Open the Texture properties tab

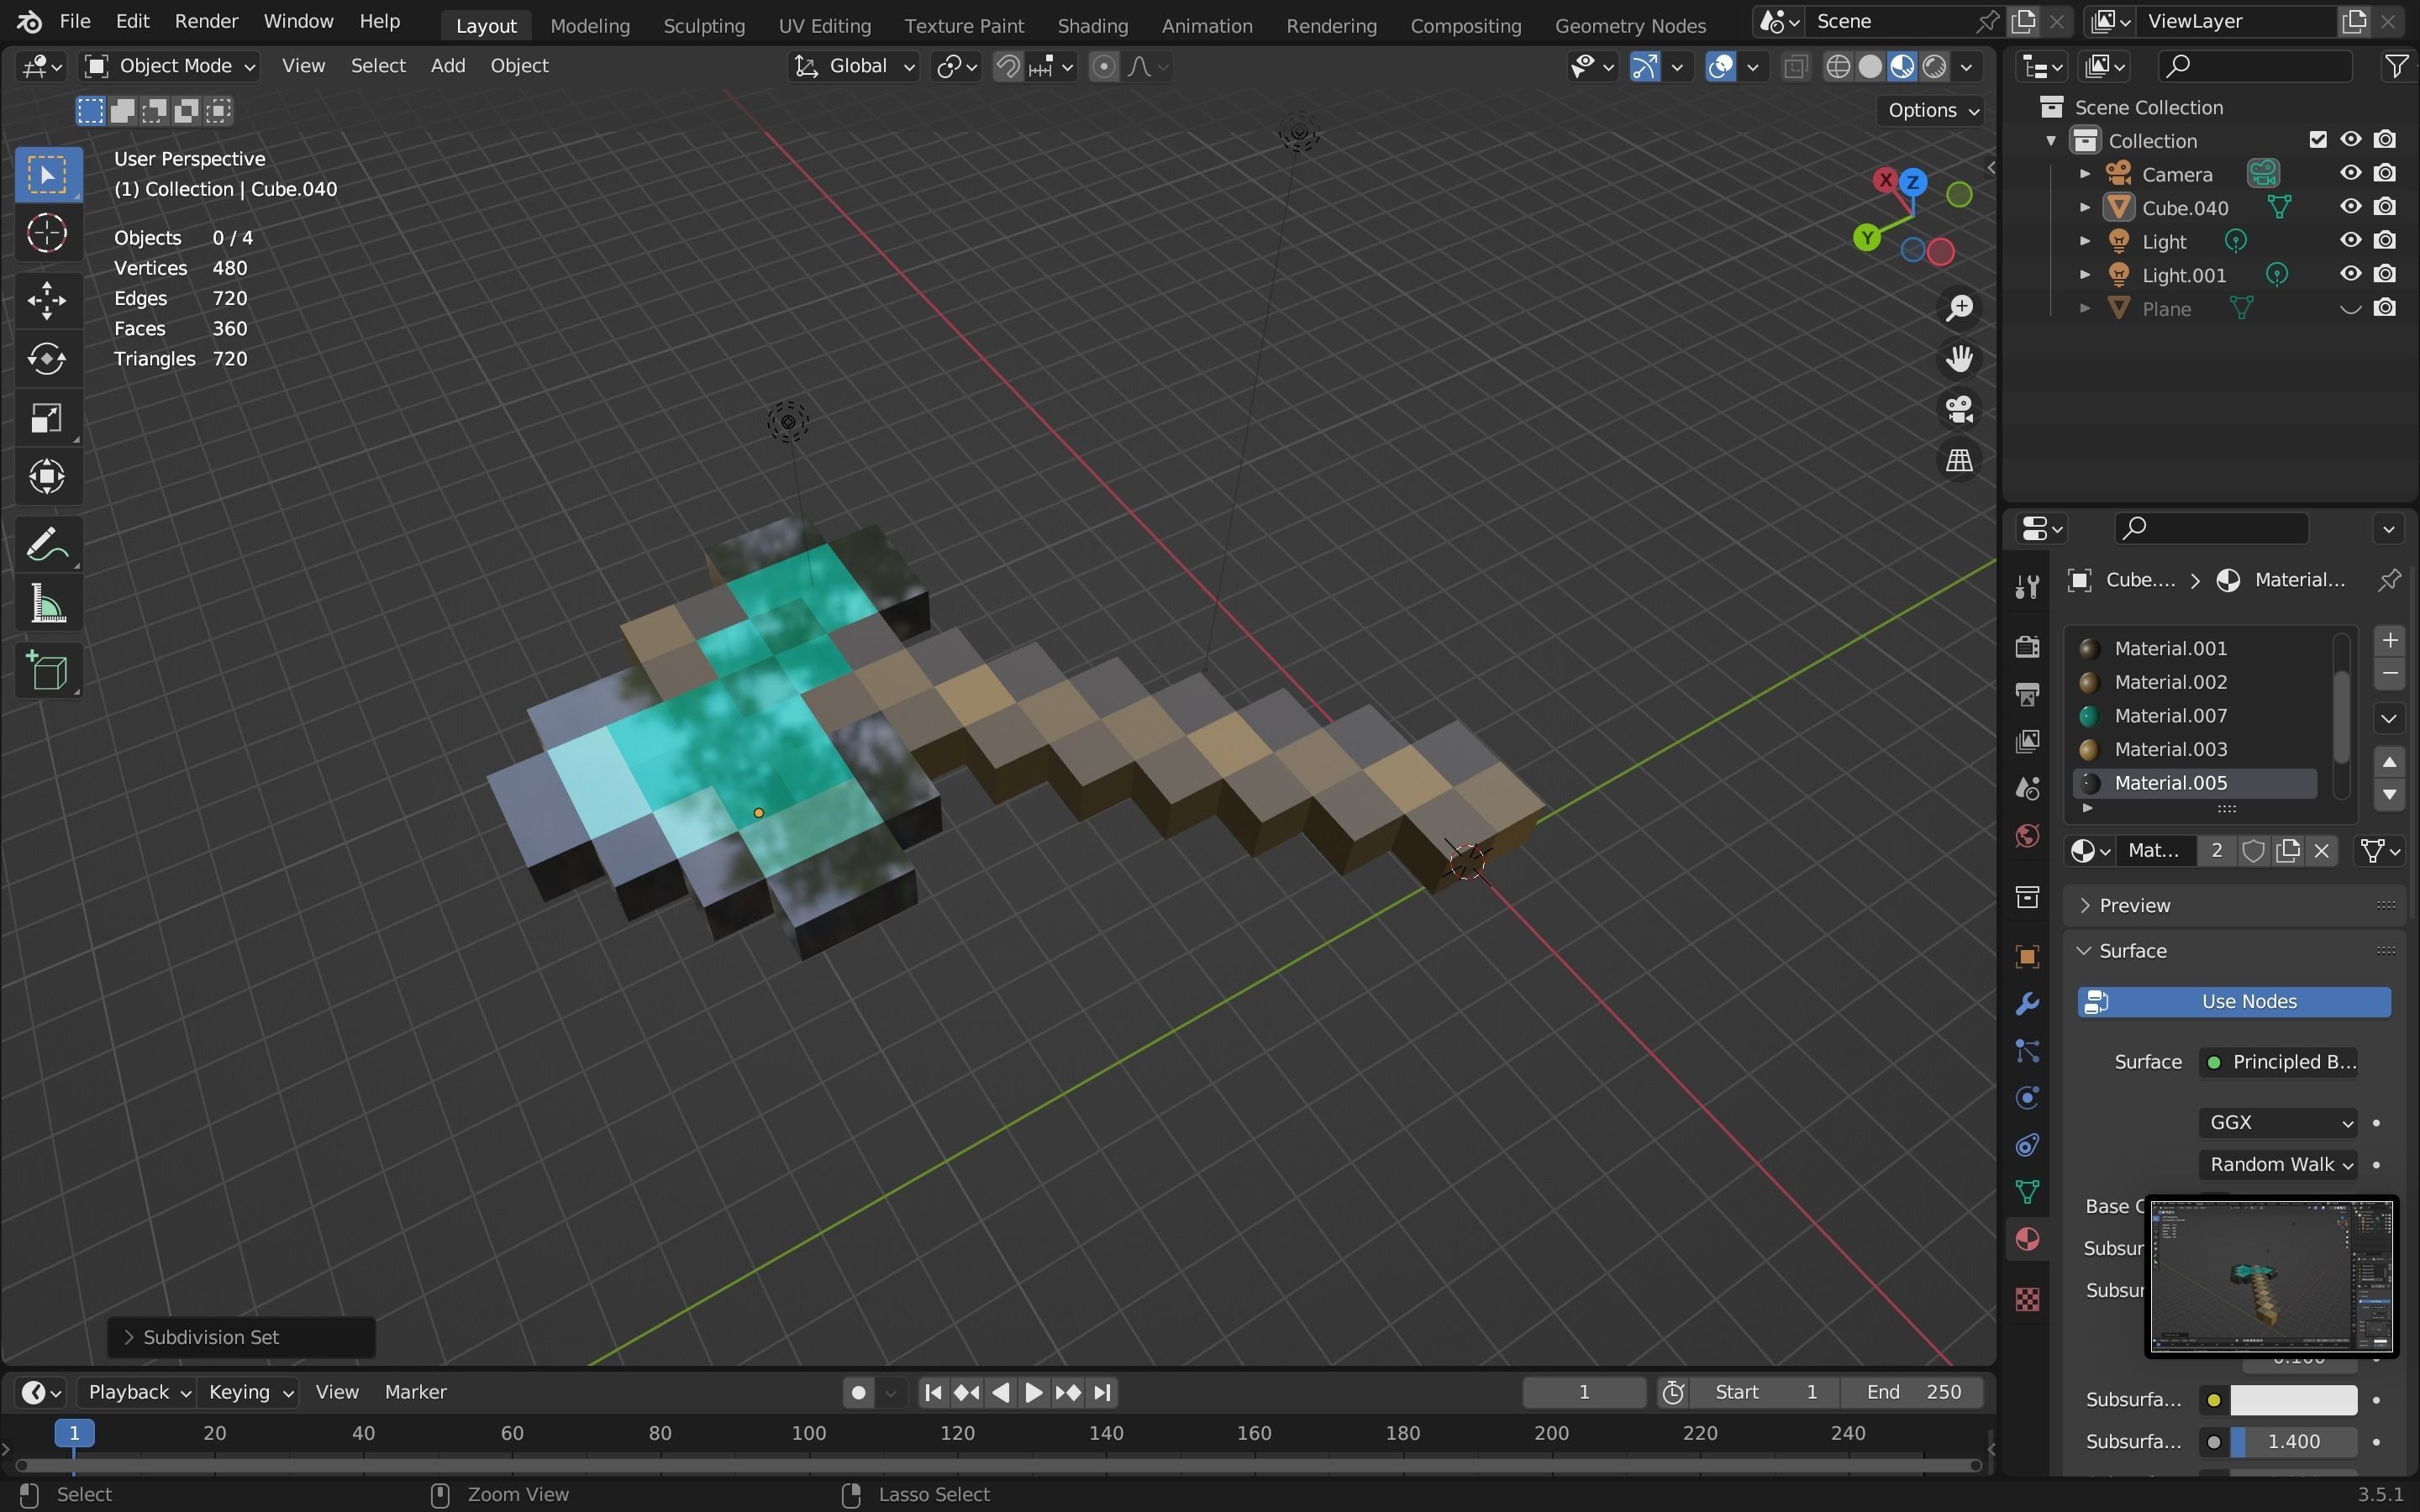pos(2027,1299)
